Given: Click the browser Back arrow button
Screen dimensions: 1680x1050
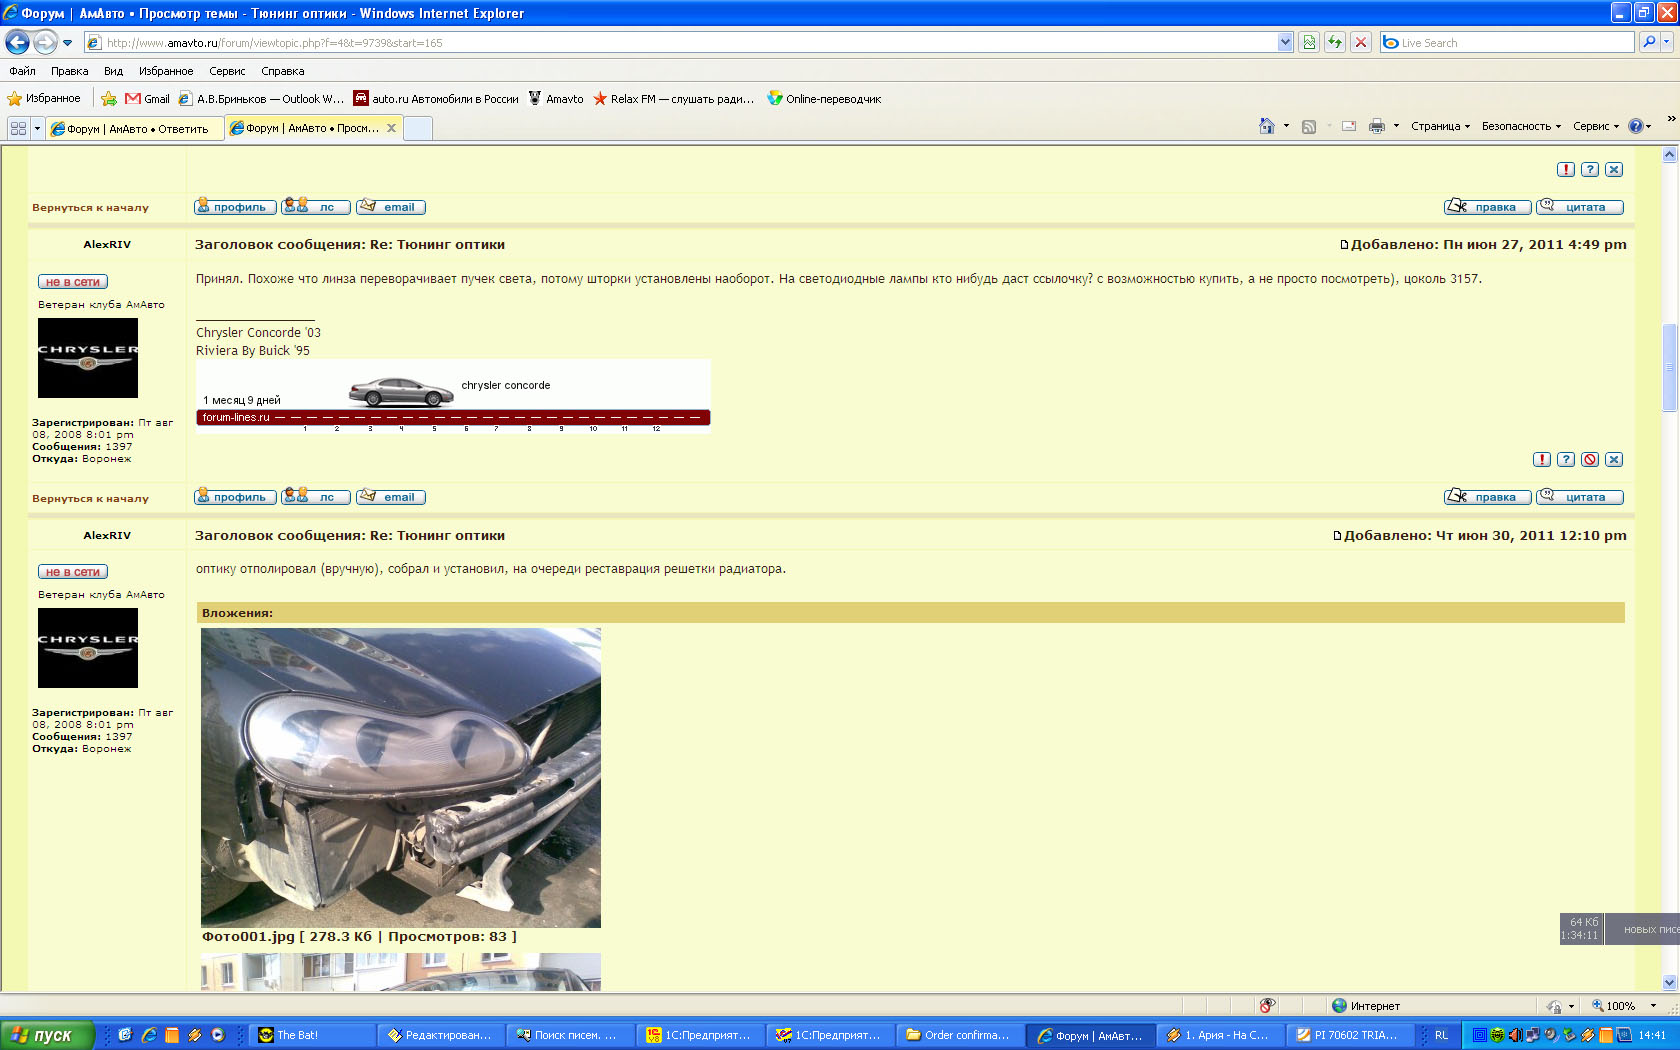Looking at the screenshot, I should coord(17,42).
